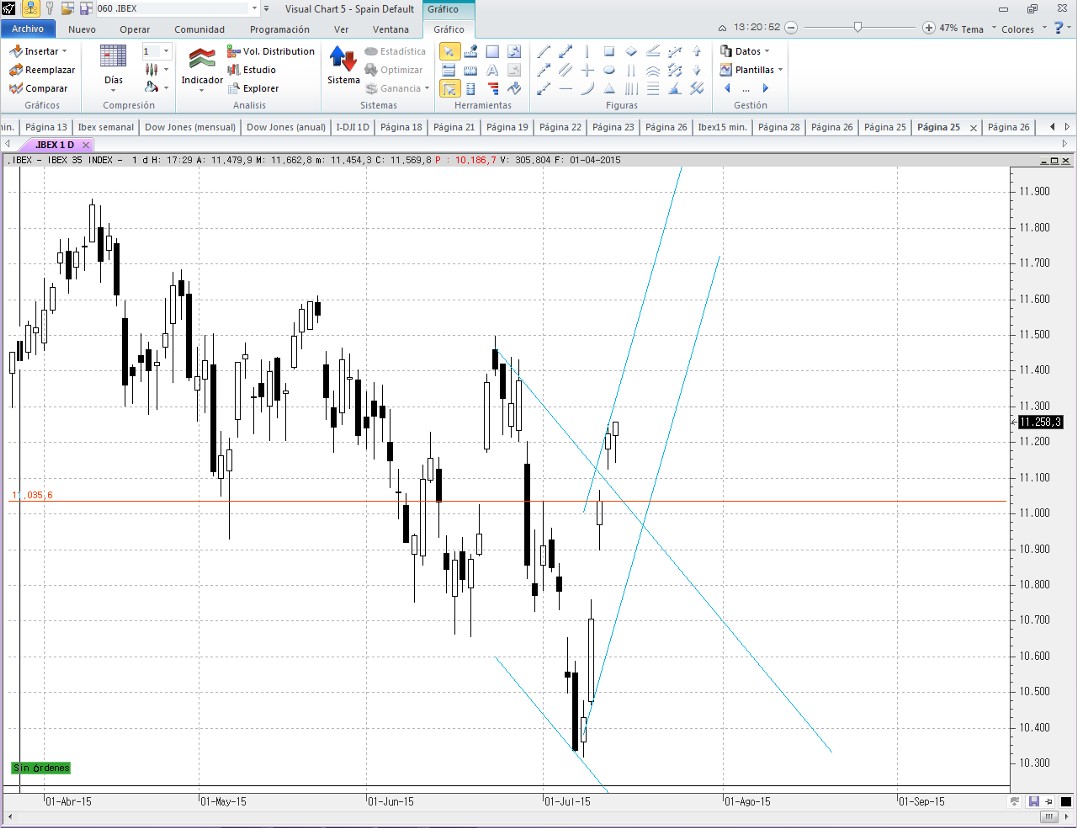Open the Indicador dropdown list
This screenshot has height=828, width=1079.
(202, 70)
